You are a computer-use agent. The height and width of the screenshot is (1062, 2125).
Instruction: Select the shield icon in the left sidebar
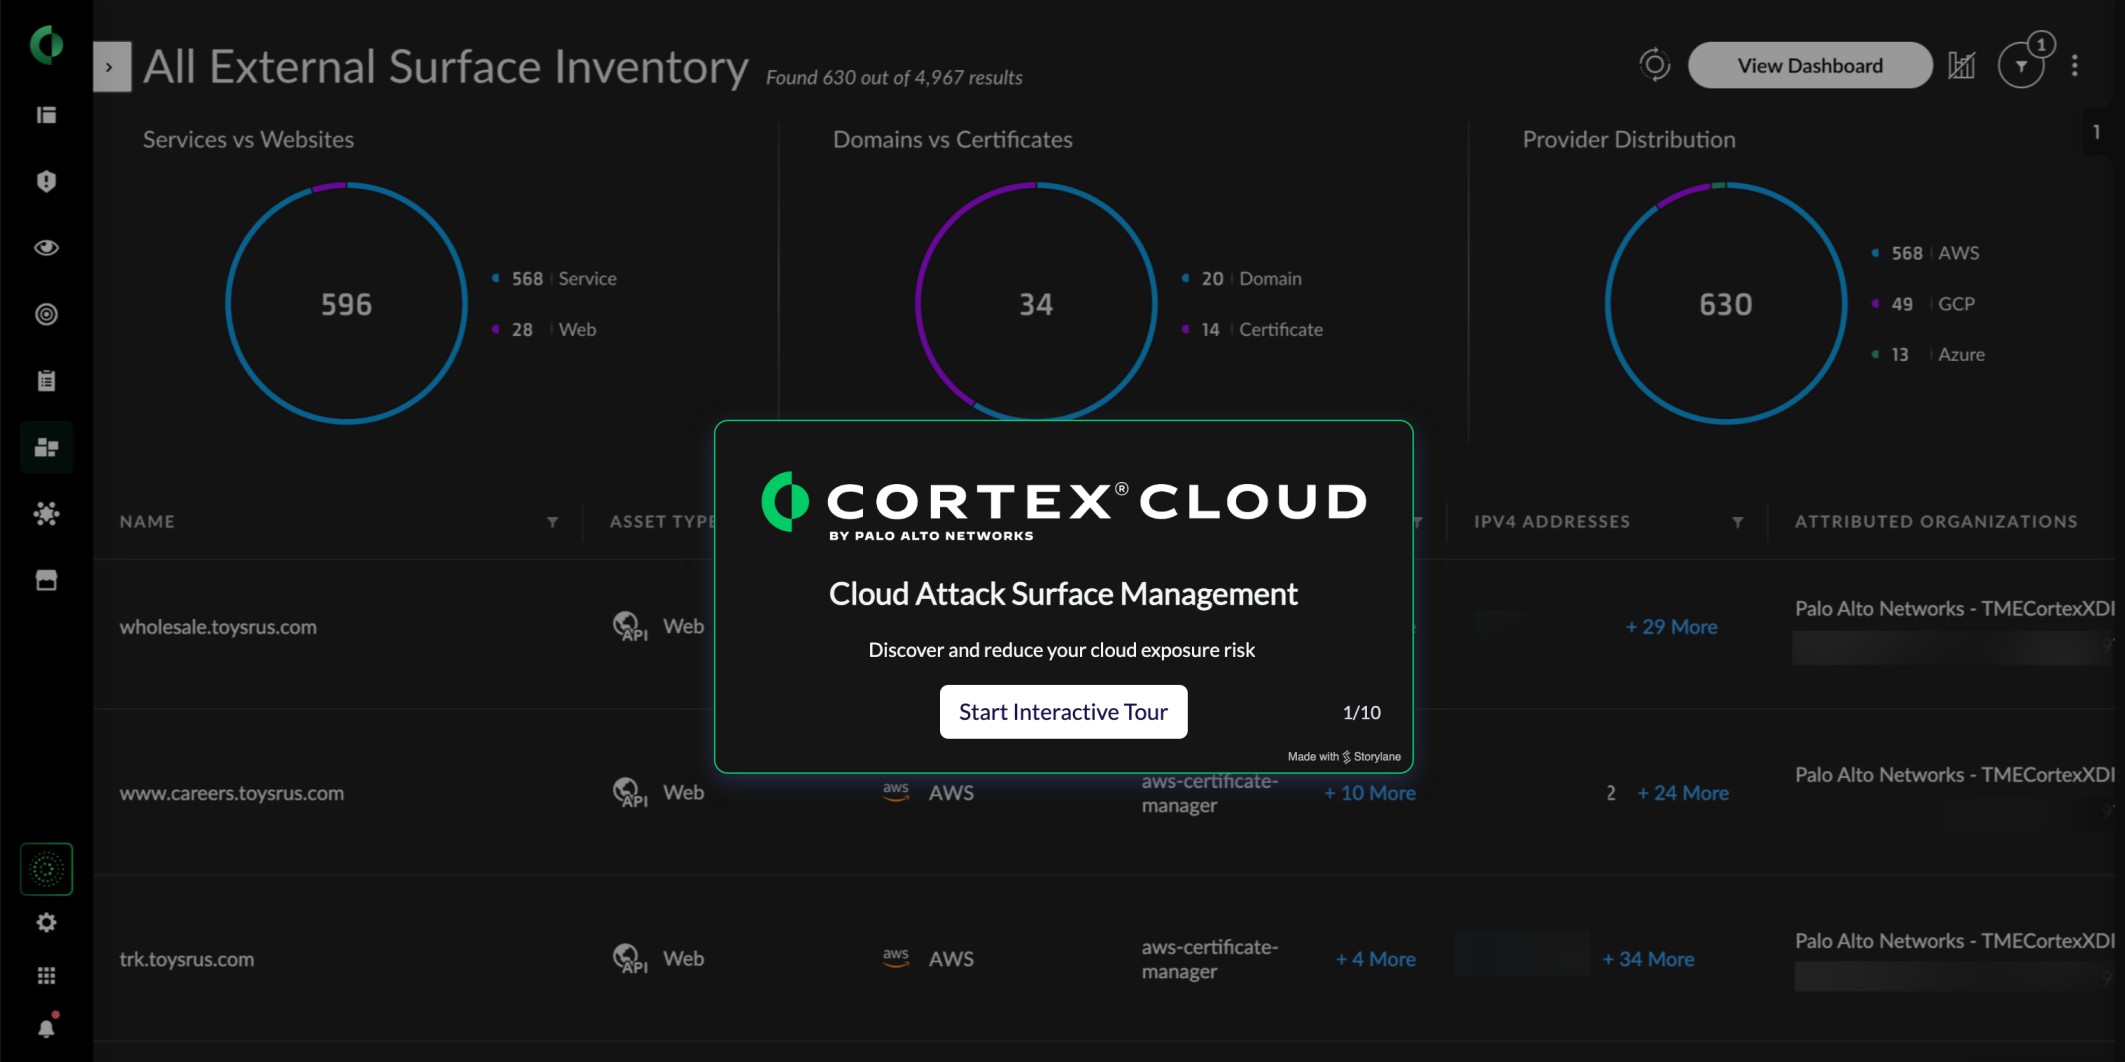tap(46, 181)
